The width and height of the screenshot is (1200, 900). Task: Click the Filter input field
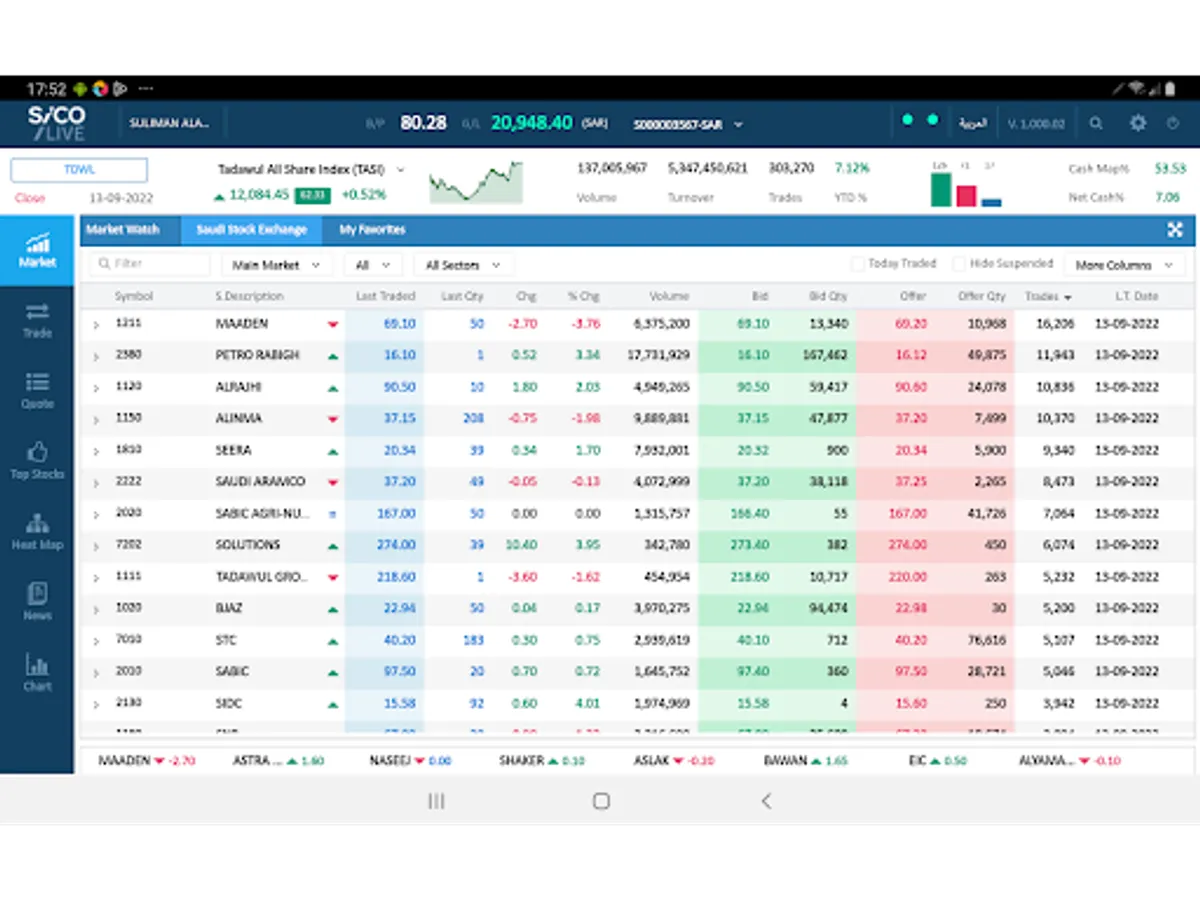click(150, 265)
